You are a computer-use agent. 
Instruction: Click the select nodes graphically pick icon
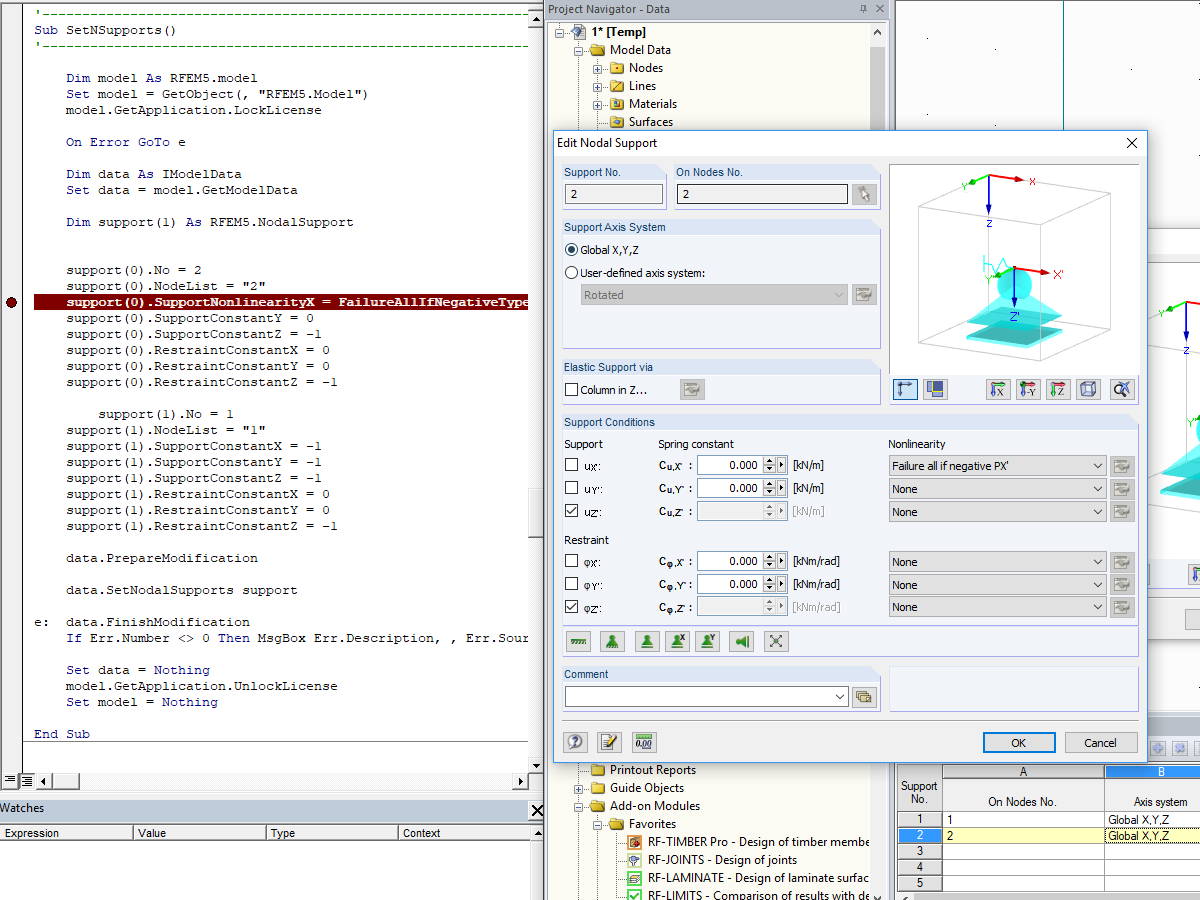863,194
